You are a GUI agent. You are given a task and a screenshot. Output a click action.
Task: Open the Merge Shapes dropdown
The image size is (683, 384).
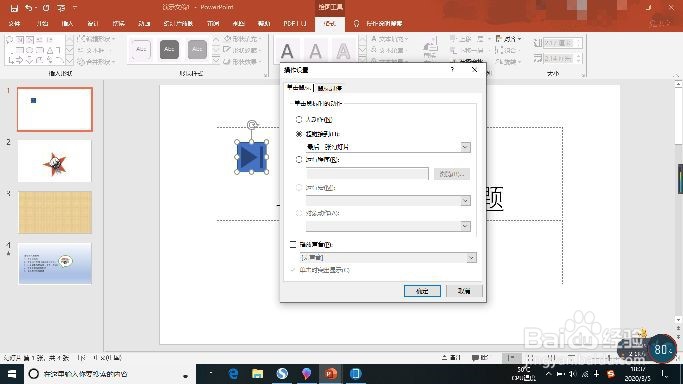pyautogui.click(x=96, y=62)
